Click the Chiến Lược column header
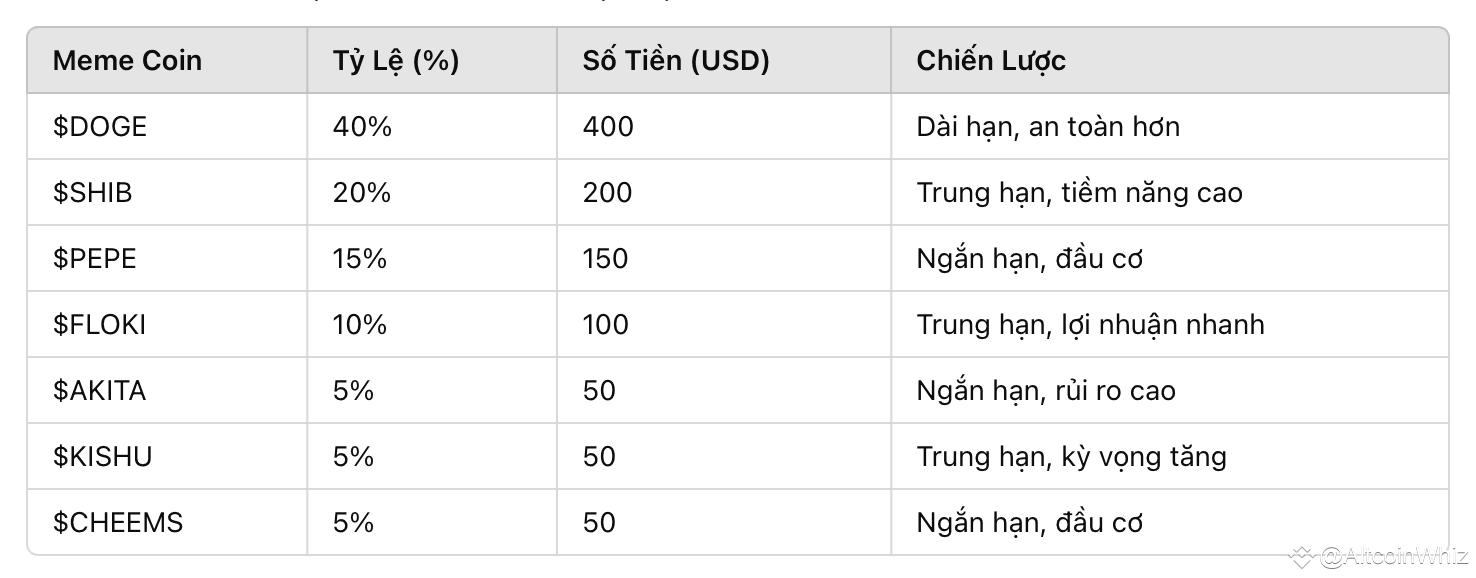This screenshot has height=578, width=1476. tap(1170, 61)
